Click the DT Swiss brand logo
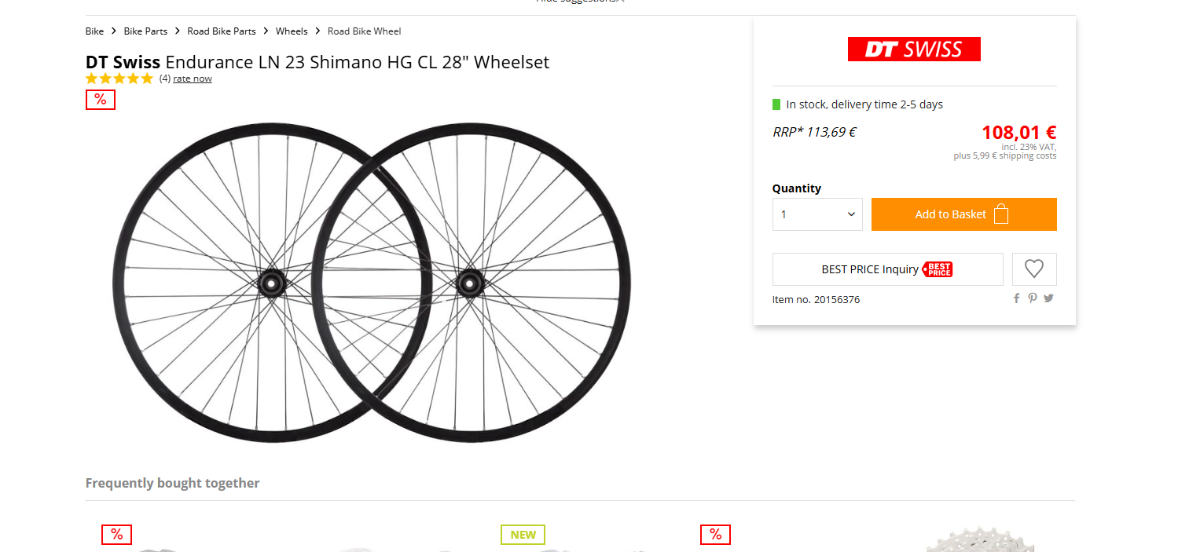1200x552 pixels. click(914, 49)
